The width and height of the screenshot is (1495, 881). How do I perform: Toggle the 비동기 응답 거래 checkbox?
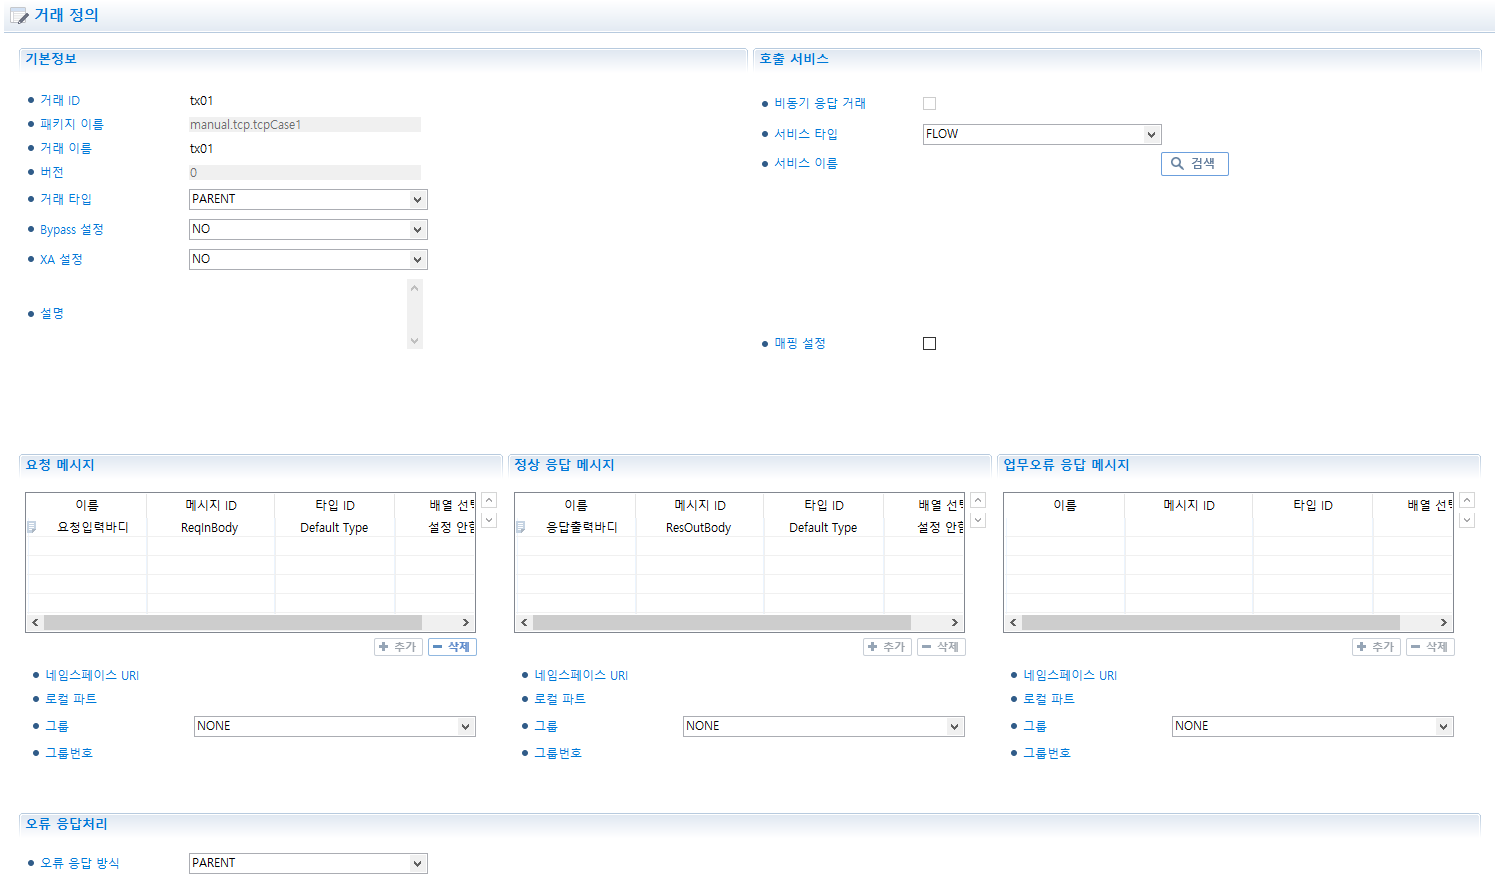(929, 104)
